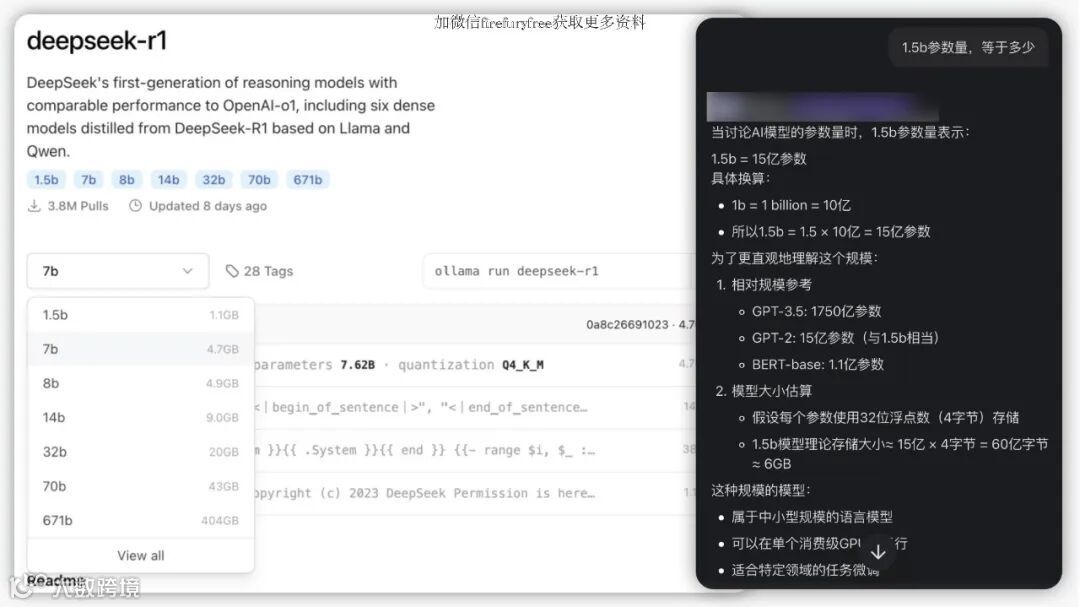Click the 3.8M Pulls text

pyautogui.click(x=78, y=206)
